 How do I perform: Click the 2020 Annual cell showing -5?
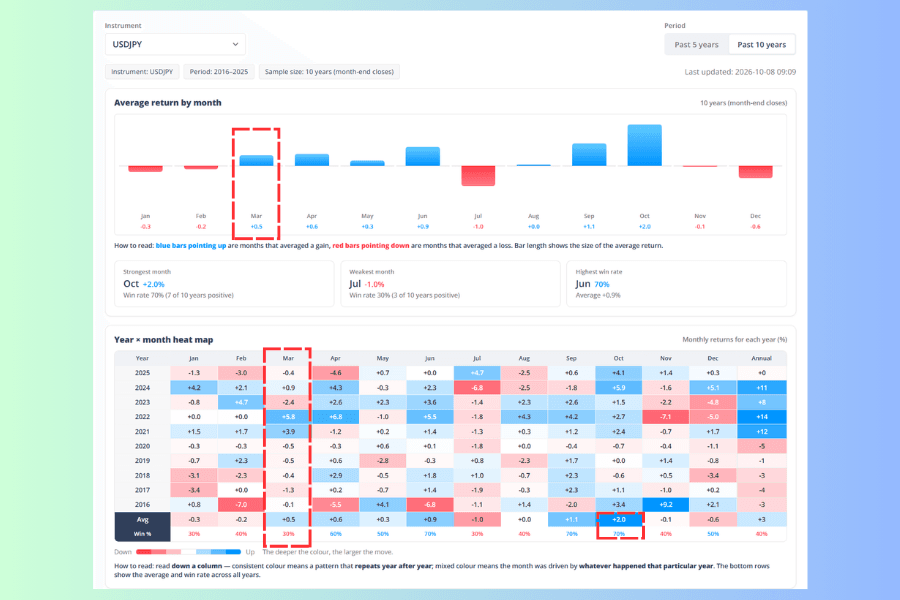pyautogui.click(x=762, y=446)
